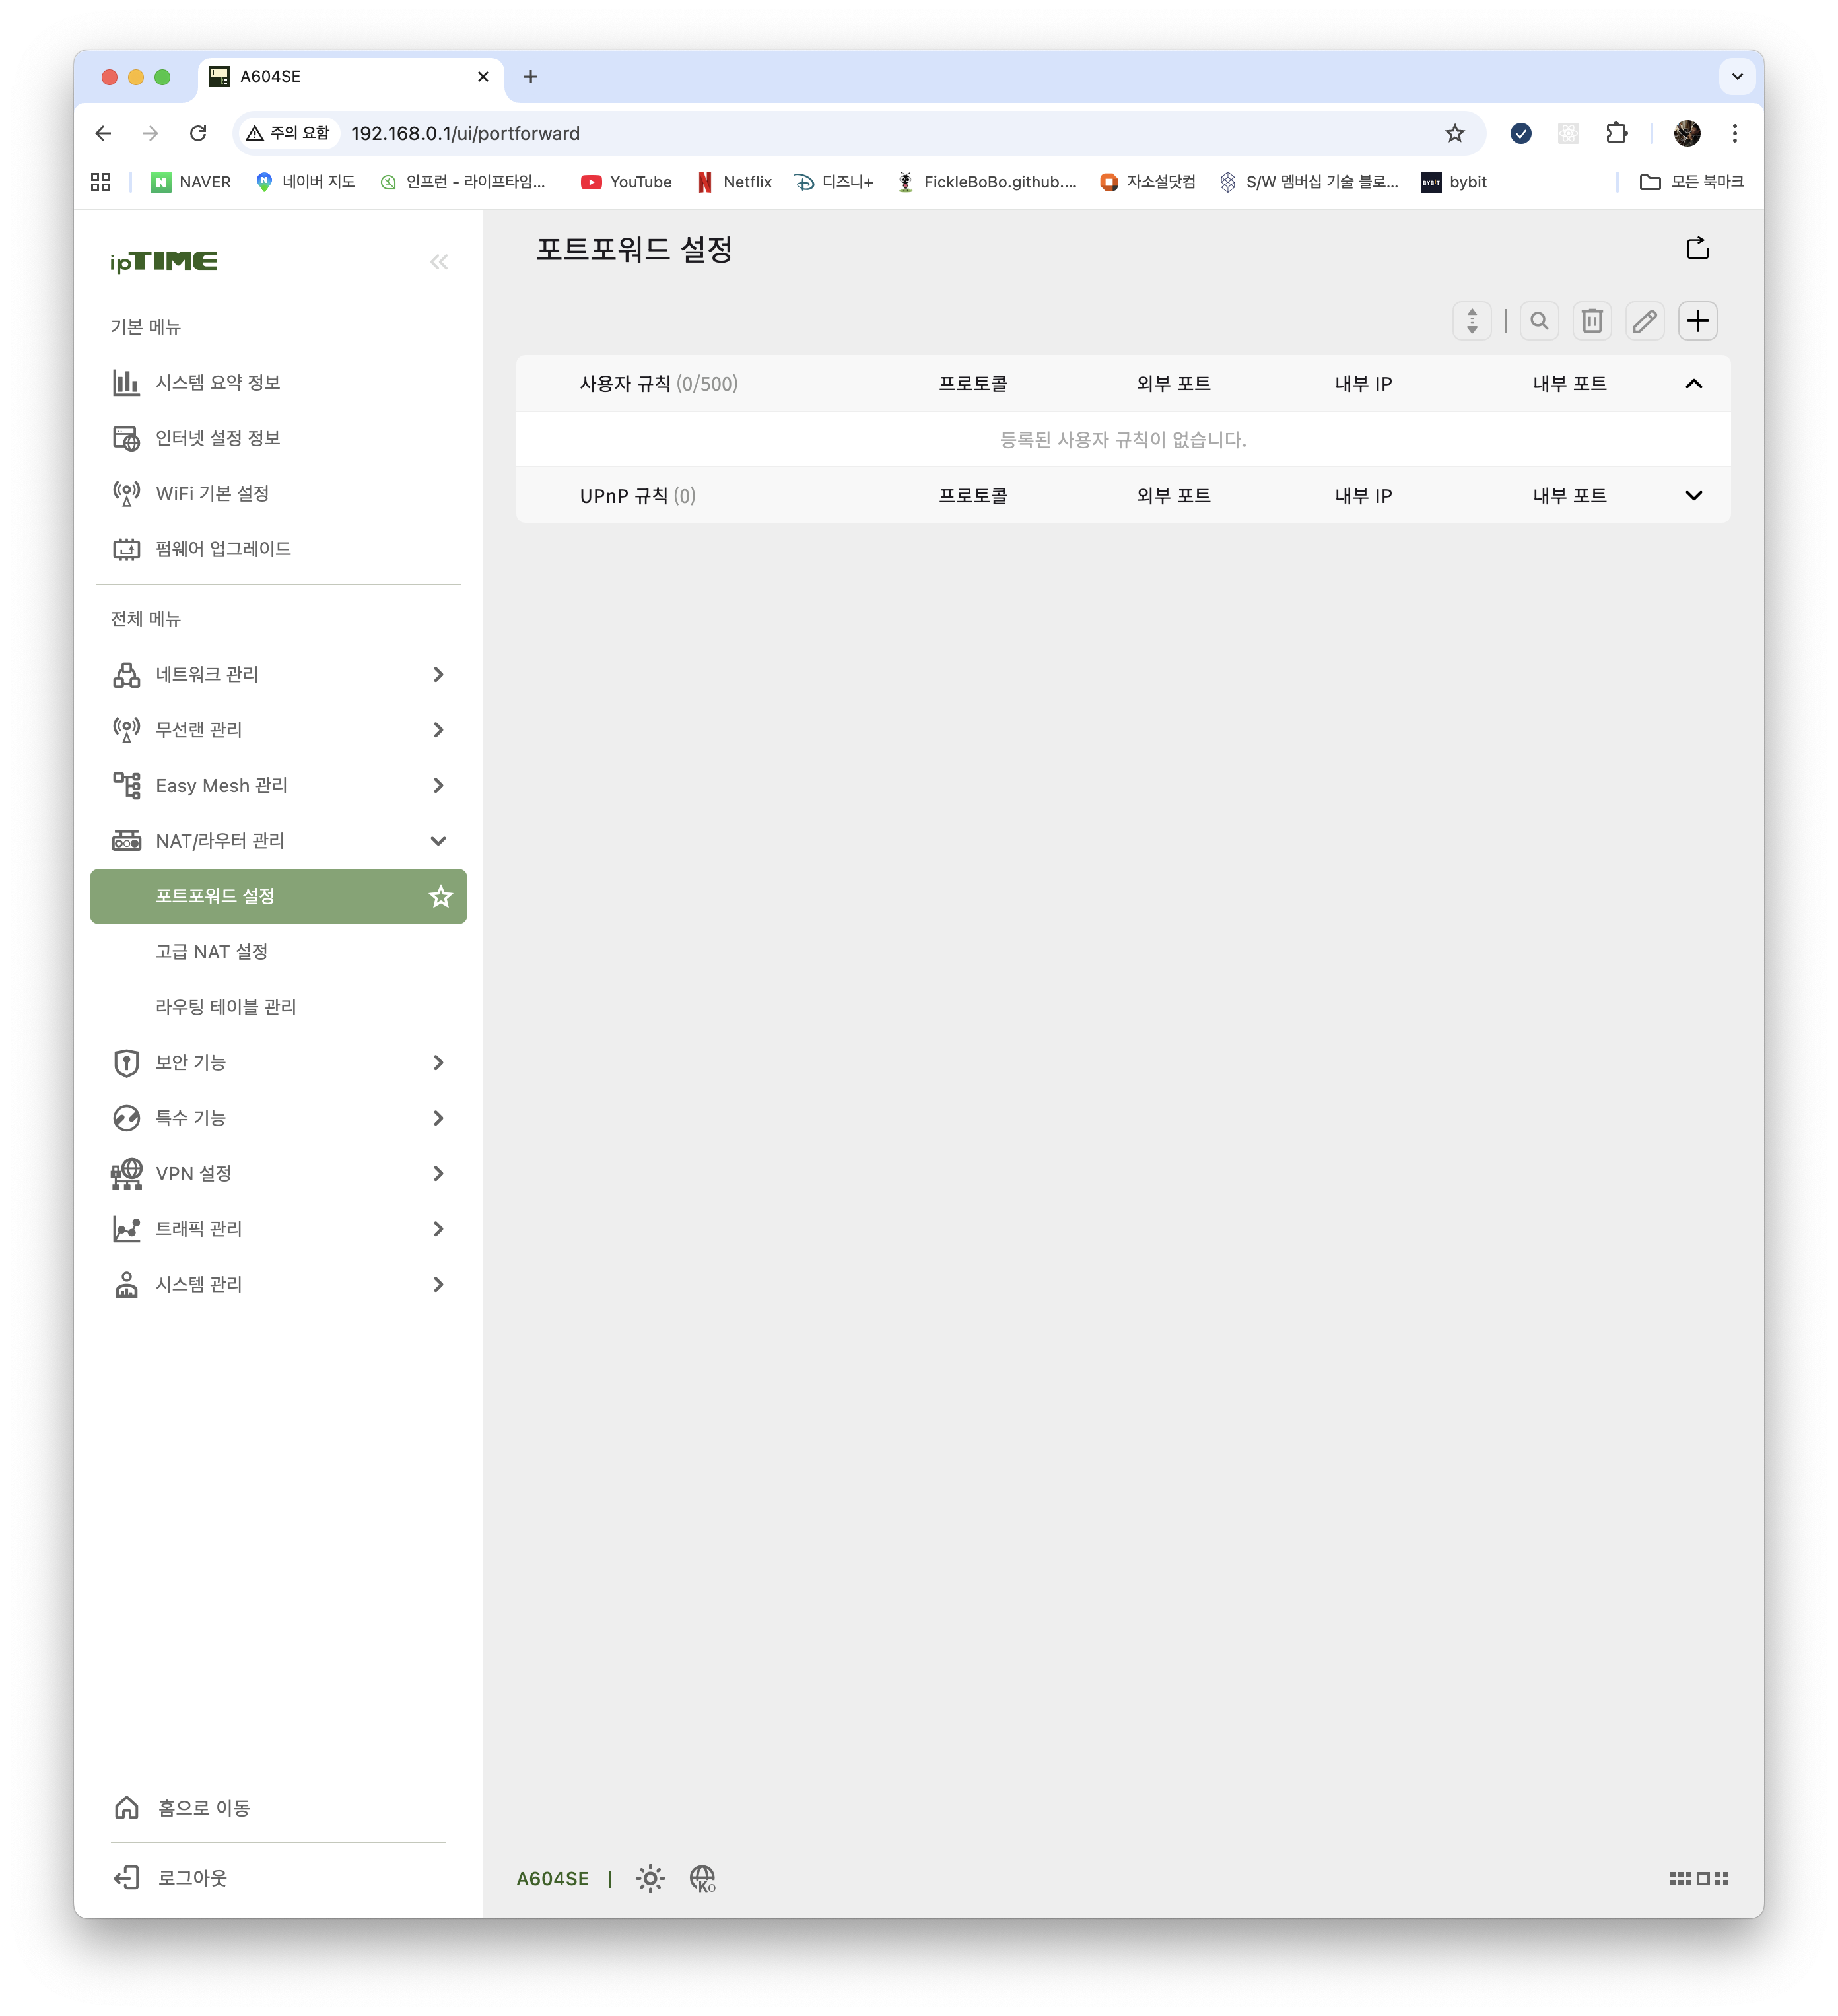Expand the UPnP 규칙 section
Screen dimensions: 1838x2016
(x=1693, y=496)
